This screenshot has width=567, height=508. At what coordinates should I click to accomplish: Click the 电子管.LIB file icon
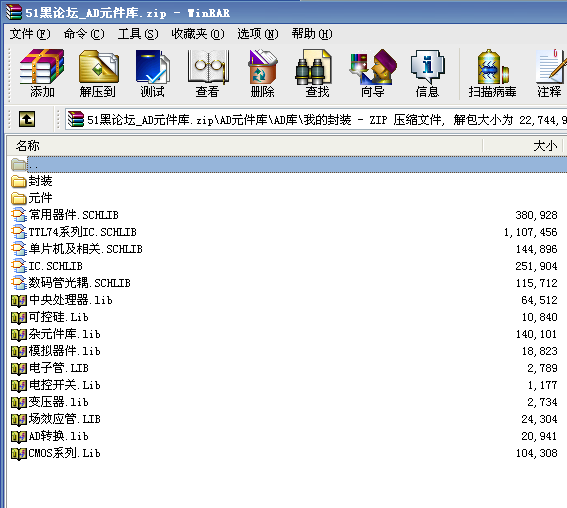pos(19,368)
